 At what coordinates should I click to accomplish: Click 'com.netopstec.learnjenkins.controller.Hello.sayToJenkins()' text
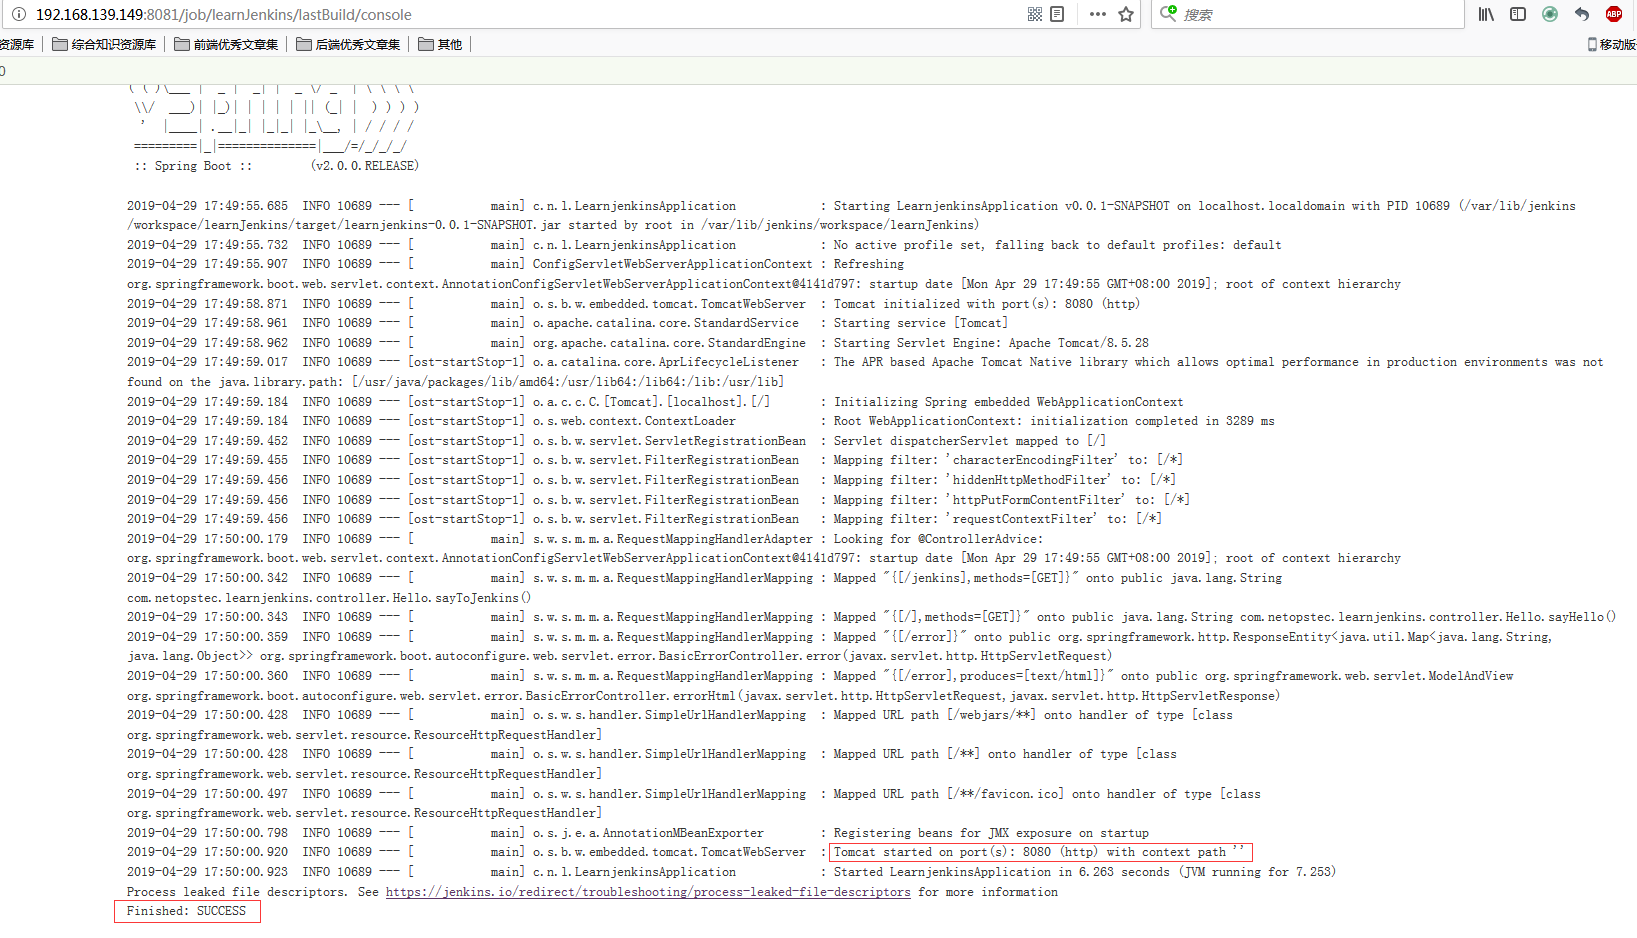pyautogui.click(x=329, y=598)
